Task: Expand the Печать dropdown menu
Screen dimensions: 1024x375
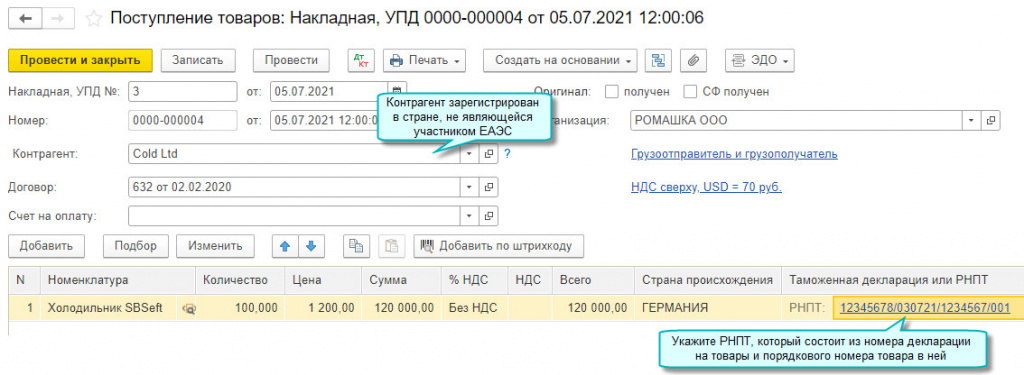Action: (x=424, y=60)
